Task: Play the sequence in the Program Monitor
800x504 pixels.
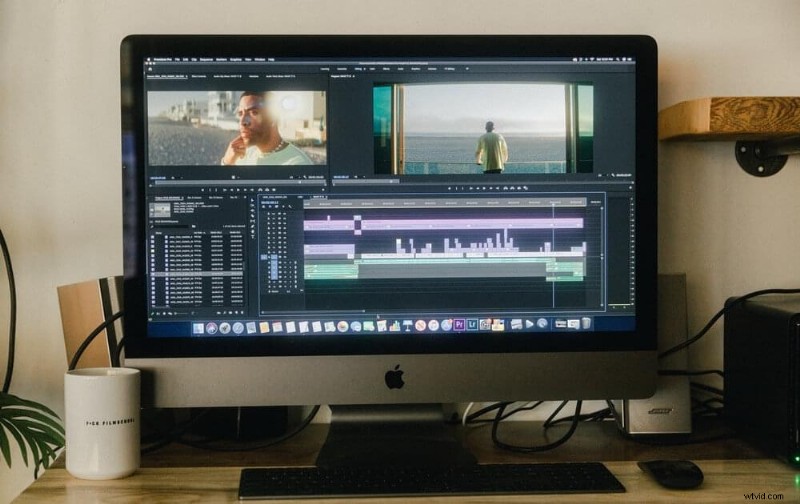Action: [484, 188]
